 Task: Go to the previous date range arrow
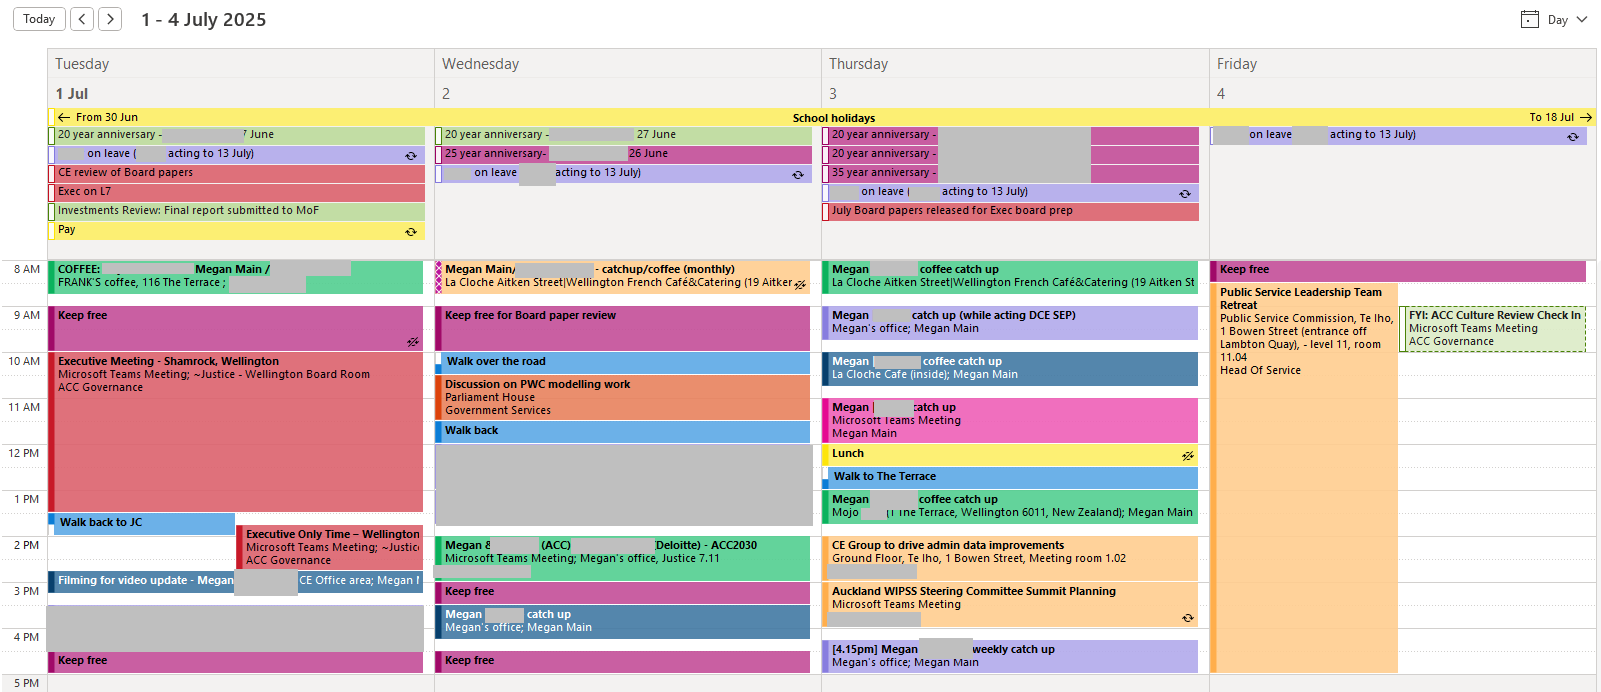(83, 19)
